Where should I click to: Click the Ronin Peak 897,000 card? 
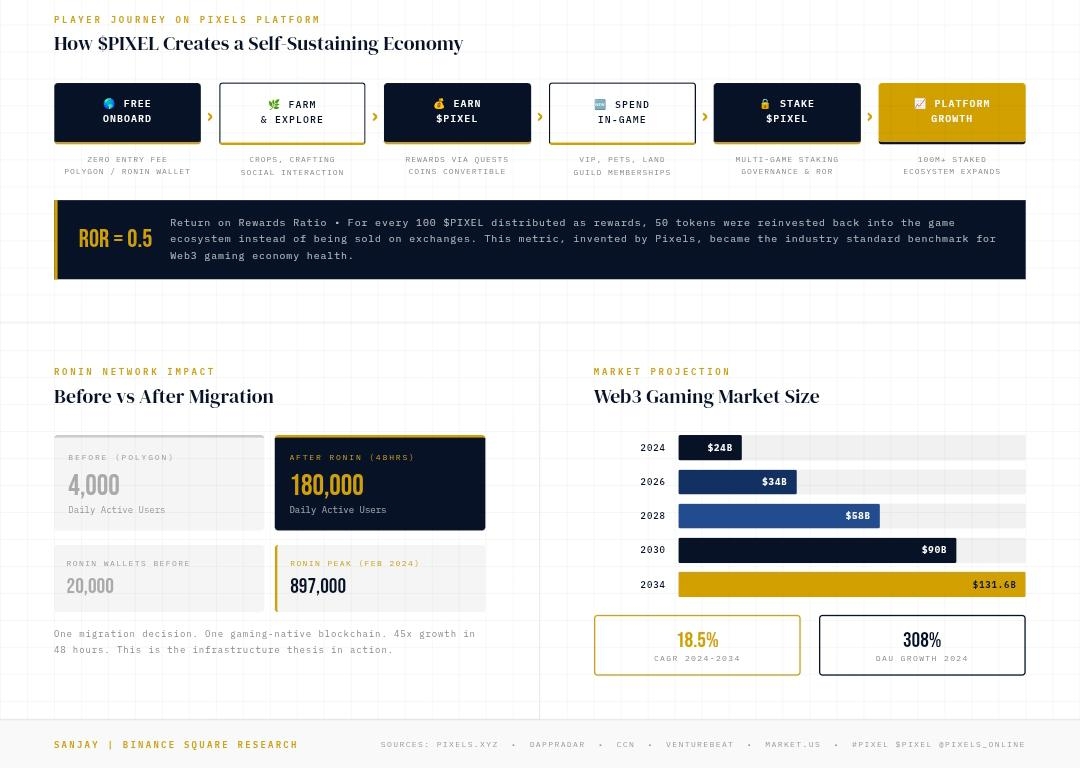380,578
